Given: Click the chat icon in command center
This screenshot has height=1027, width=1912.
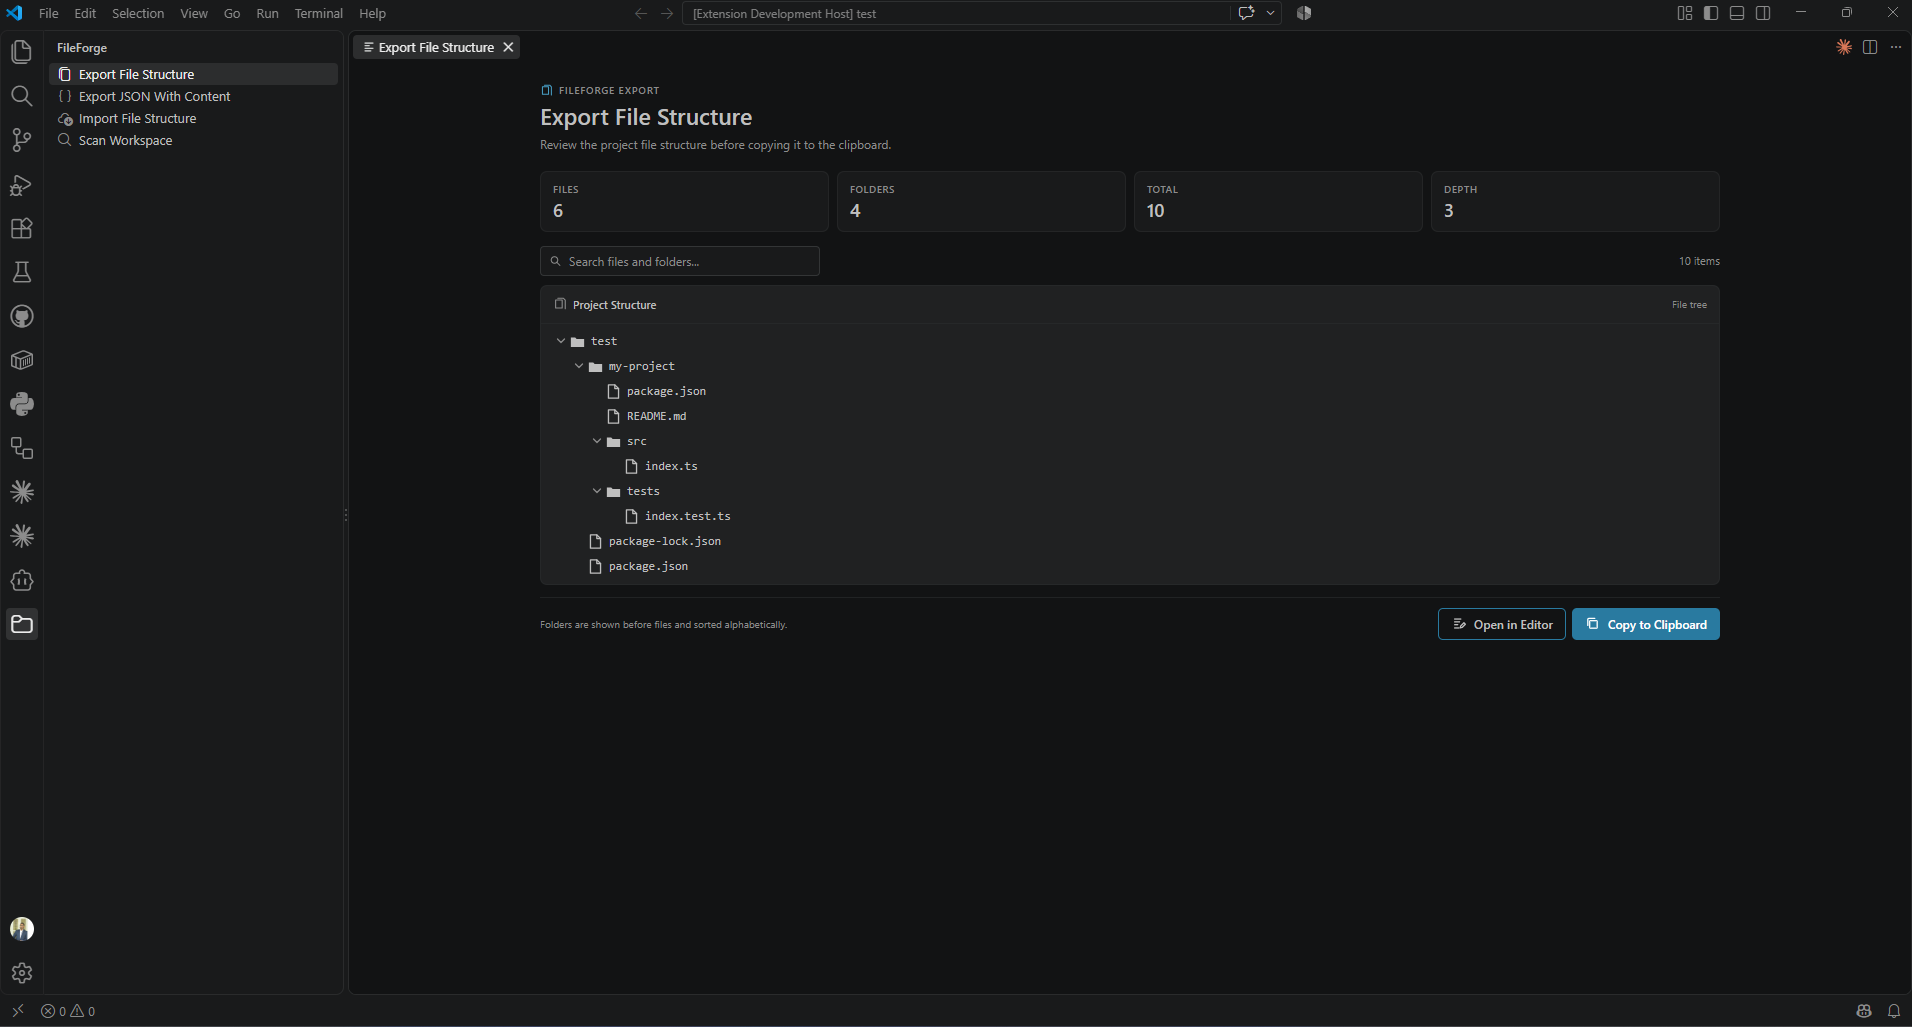Looking at the screenshot, I should 1246,13.
